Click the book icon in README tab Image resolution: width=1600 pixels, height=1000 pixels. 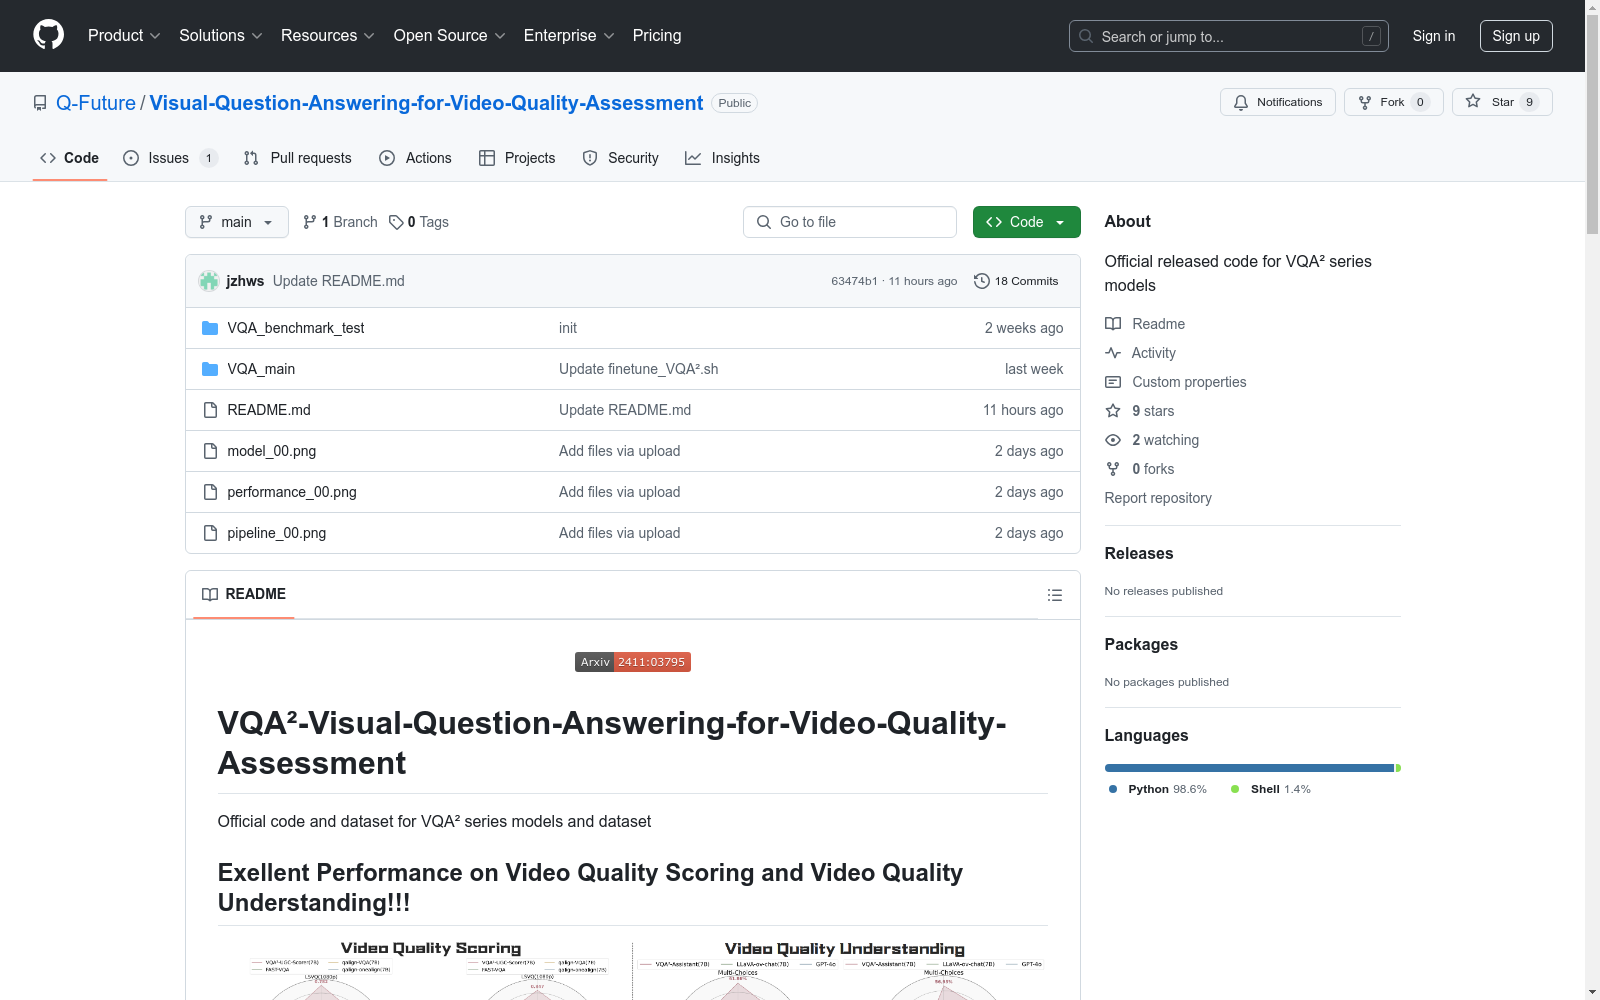pyautogui.click(x=210, y=594)
